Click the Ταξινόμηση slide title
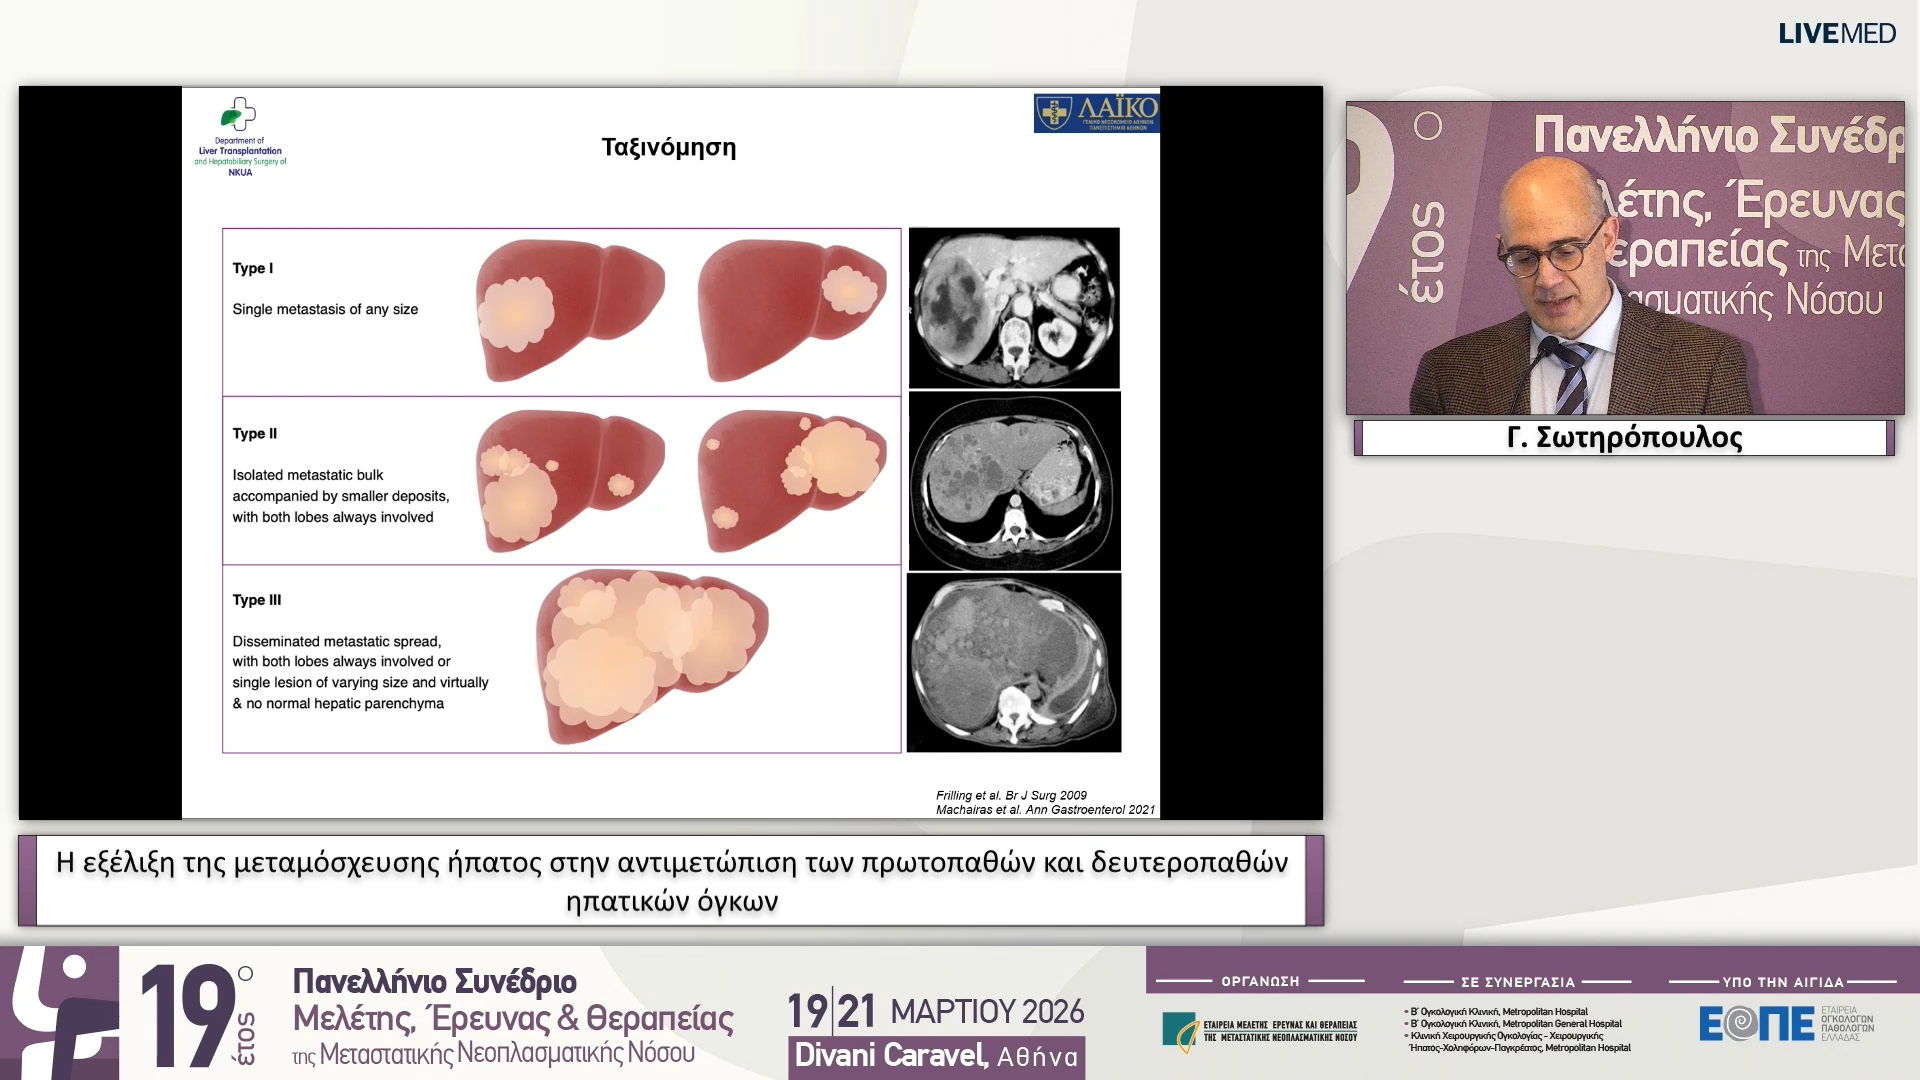The image size is (1920, 1080). (x=668, y=147)
